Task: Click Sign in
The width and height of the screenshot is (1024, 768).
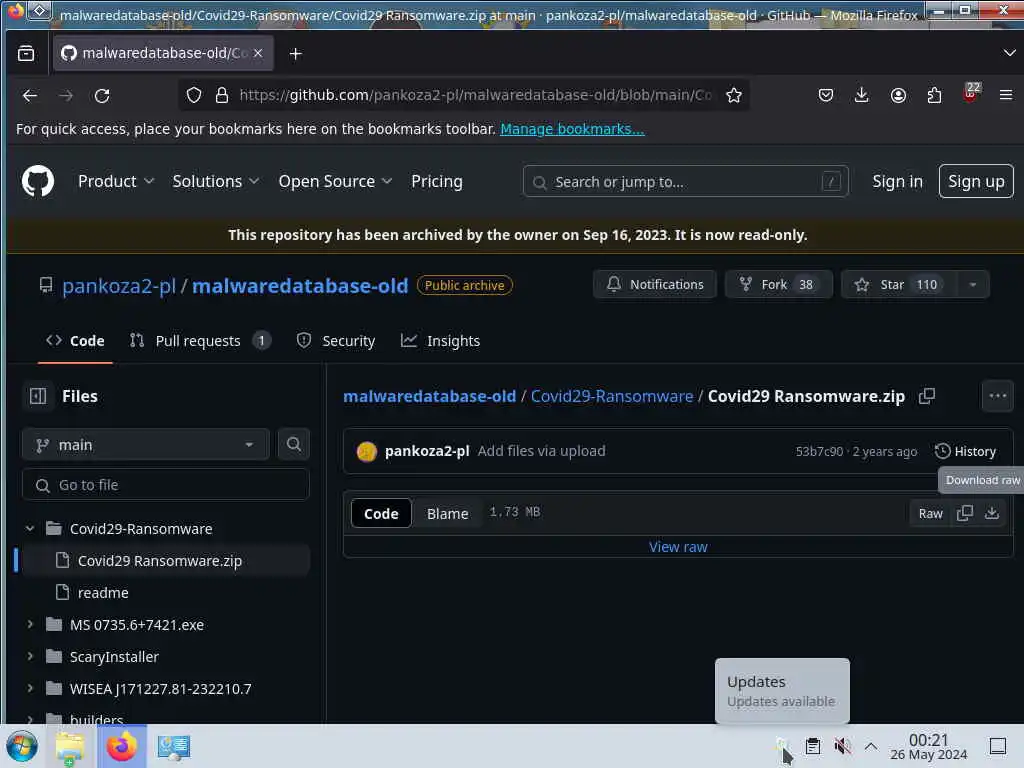Action: (897, 181)
